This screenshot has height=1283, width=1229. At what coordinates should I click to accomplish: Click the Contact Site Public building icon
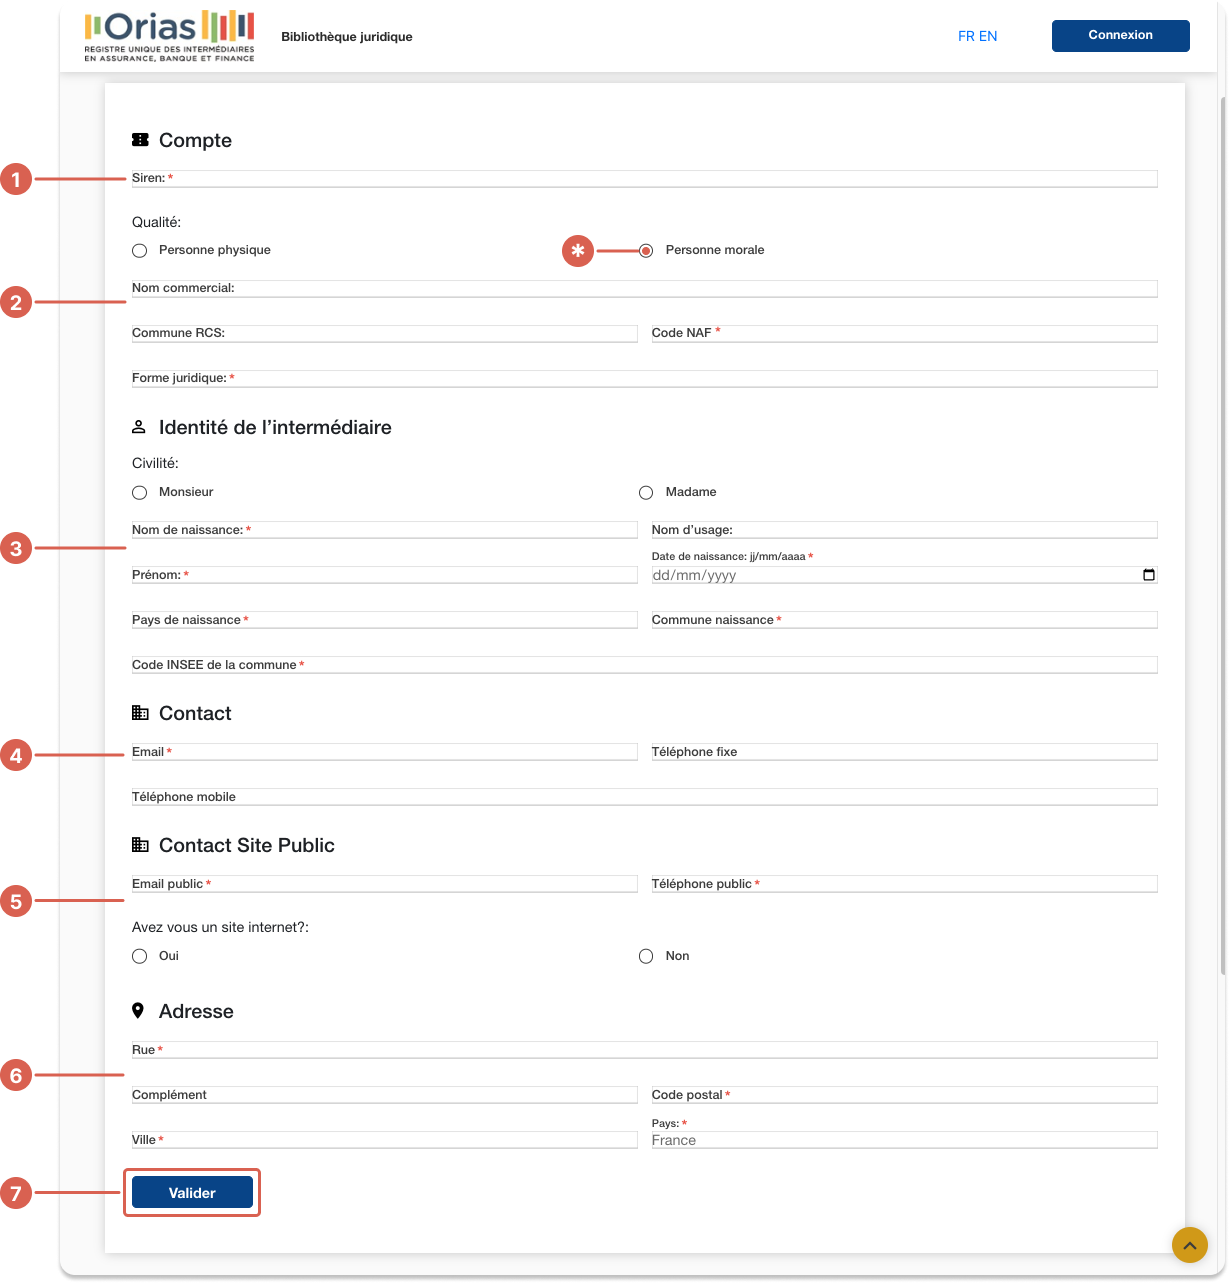point(140,845)
